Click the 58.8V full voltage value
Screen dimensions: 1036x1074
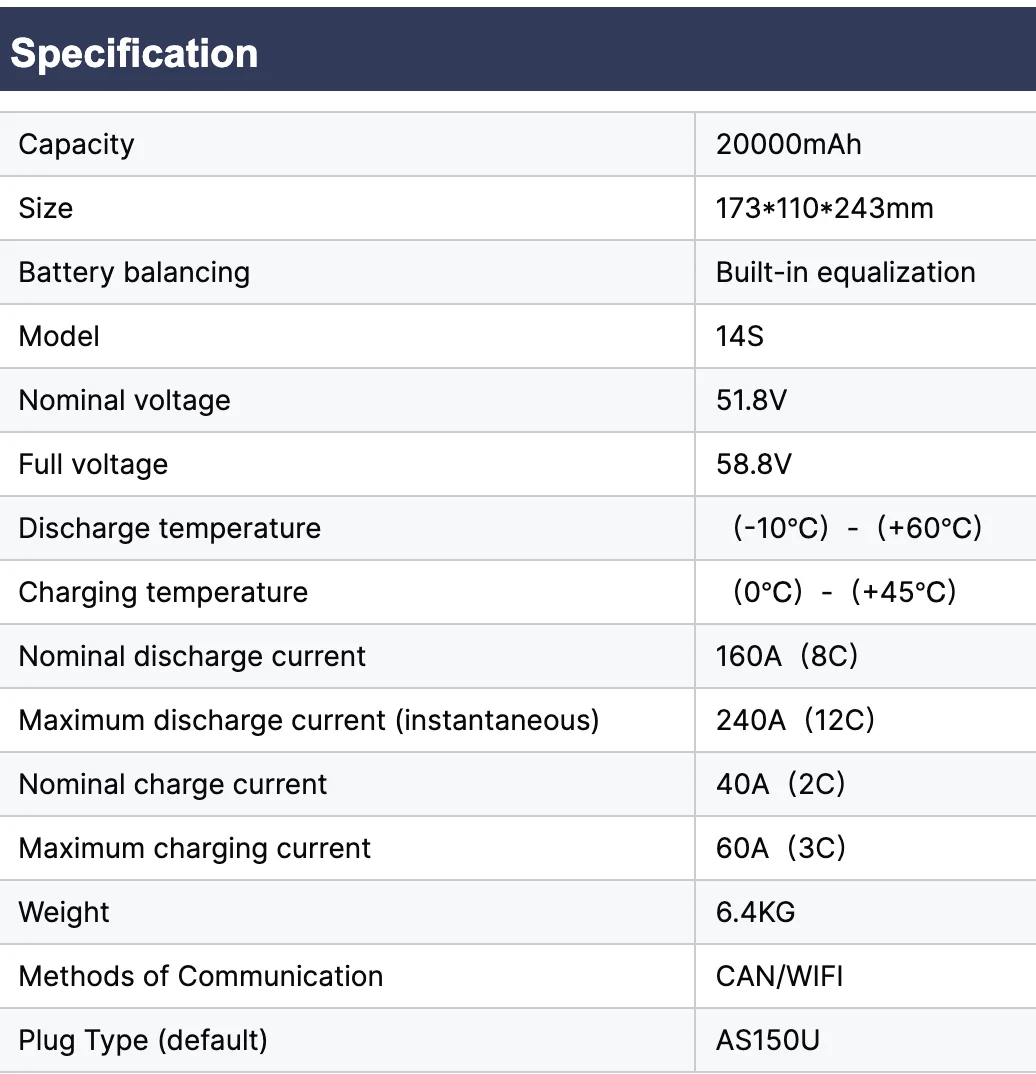753,464
